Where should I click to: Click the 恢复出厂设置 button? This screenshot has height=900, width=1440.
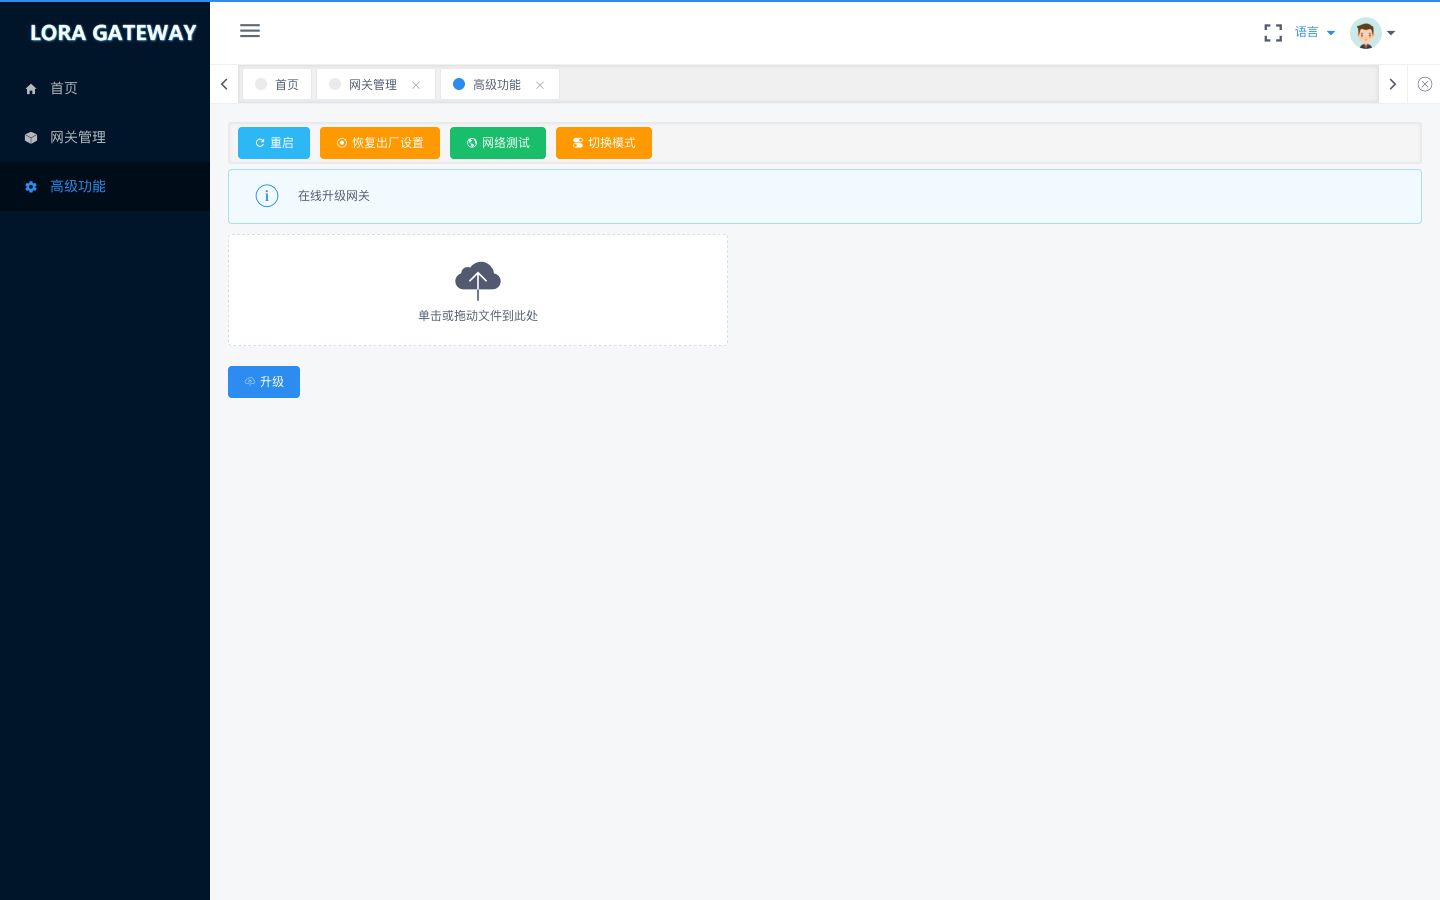tap(380, 143)
